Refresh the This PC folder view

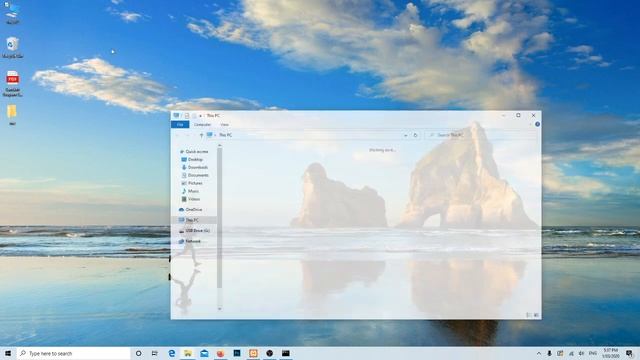pyautogui.click(x=416, y=135)
